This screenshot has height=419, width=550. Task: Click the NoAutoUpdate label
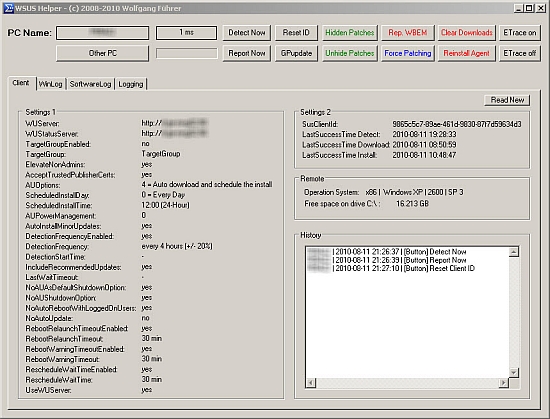[x=49, y=318]
